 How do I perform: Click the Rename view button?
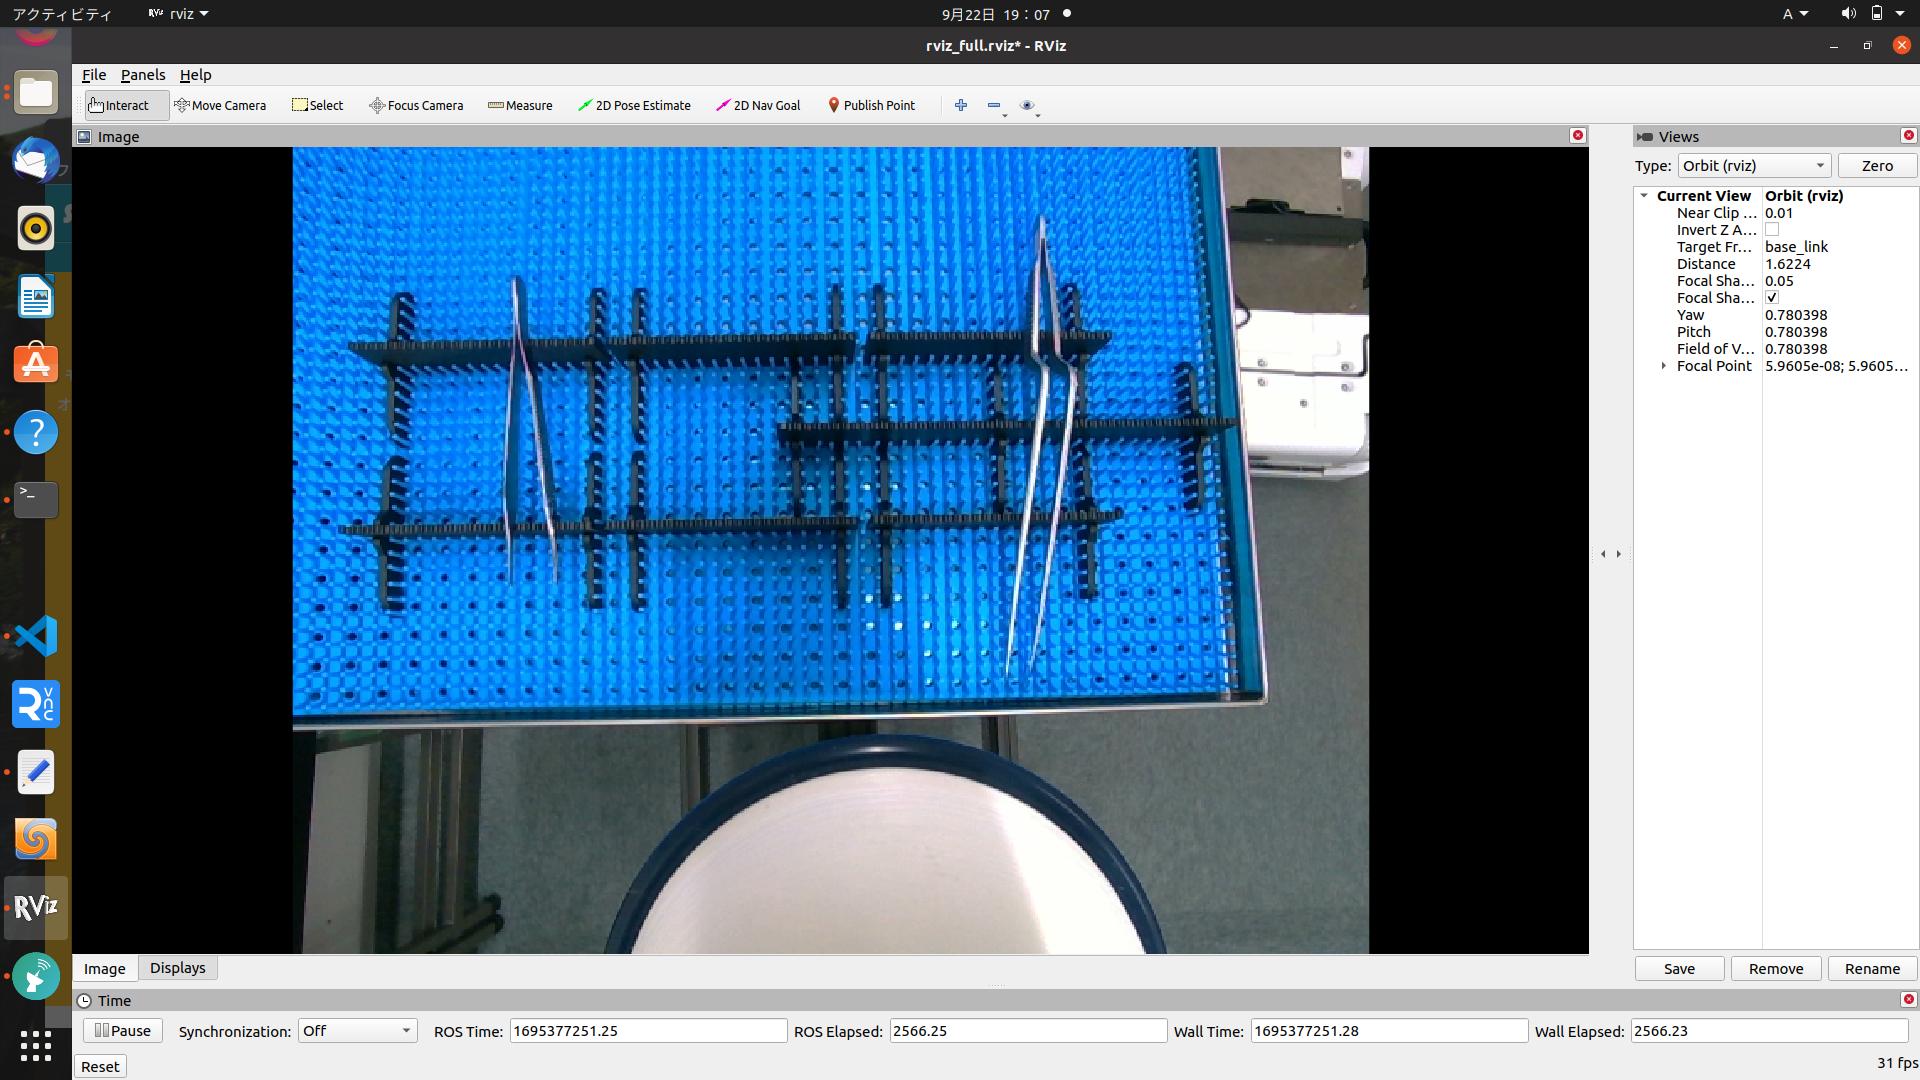click(1872, 969)
